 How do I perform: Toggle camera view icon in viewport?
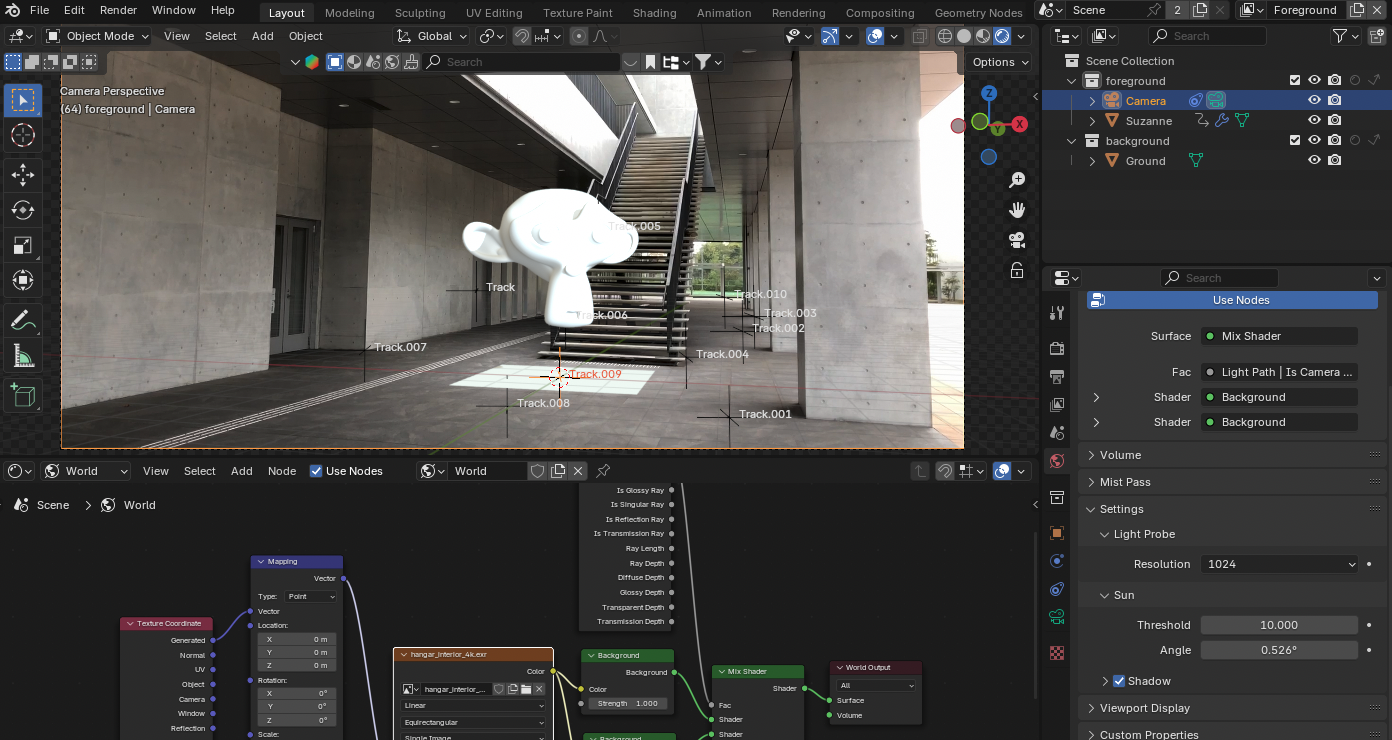tap(1017, 240)
